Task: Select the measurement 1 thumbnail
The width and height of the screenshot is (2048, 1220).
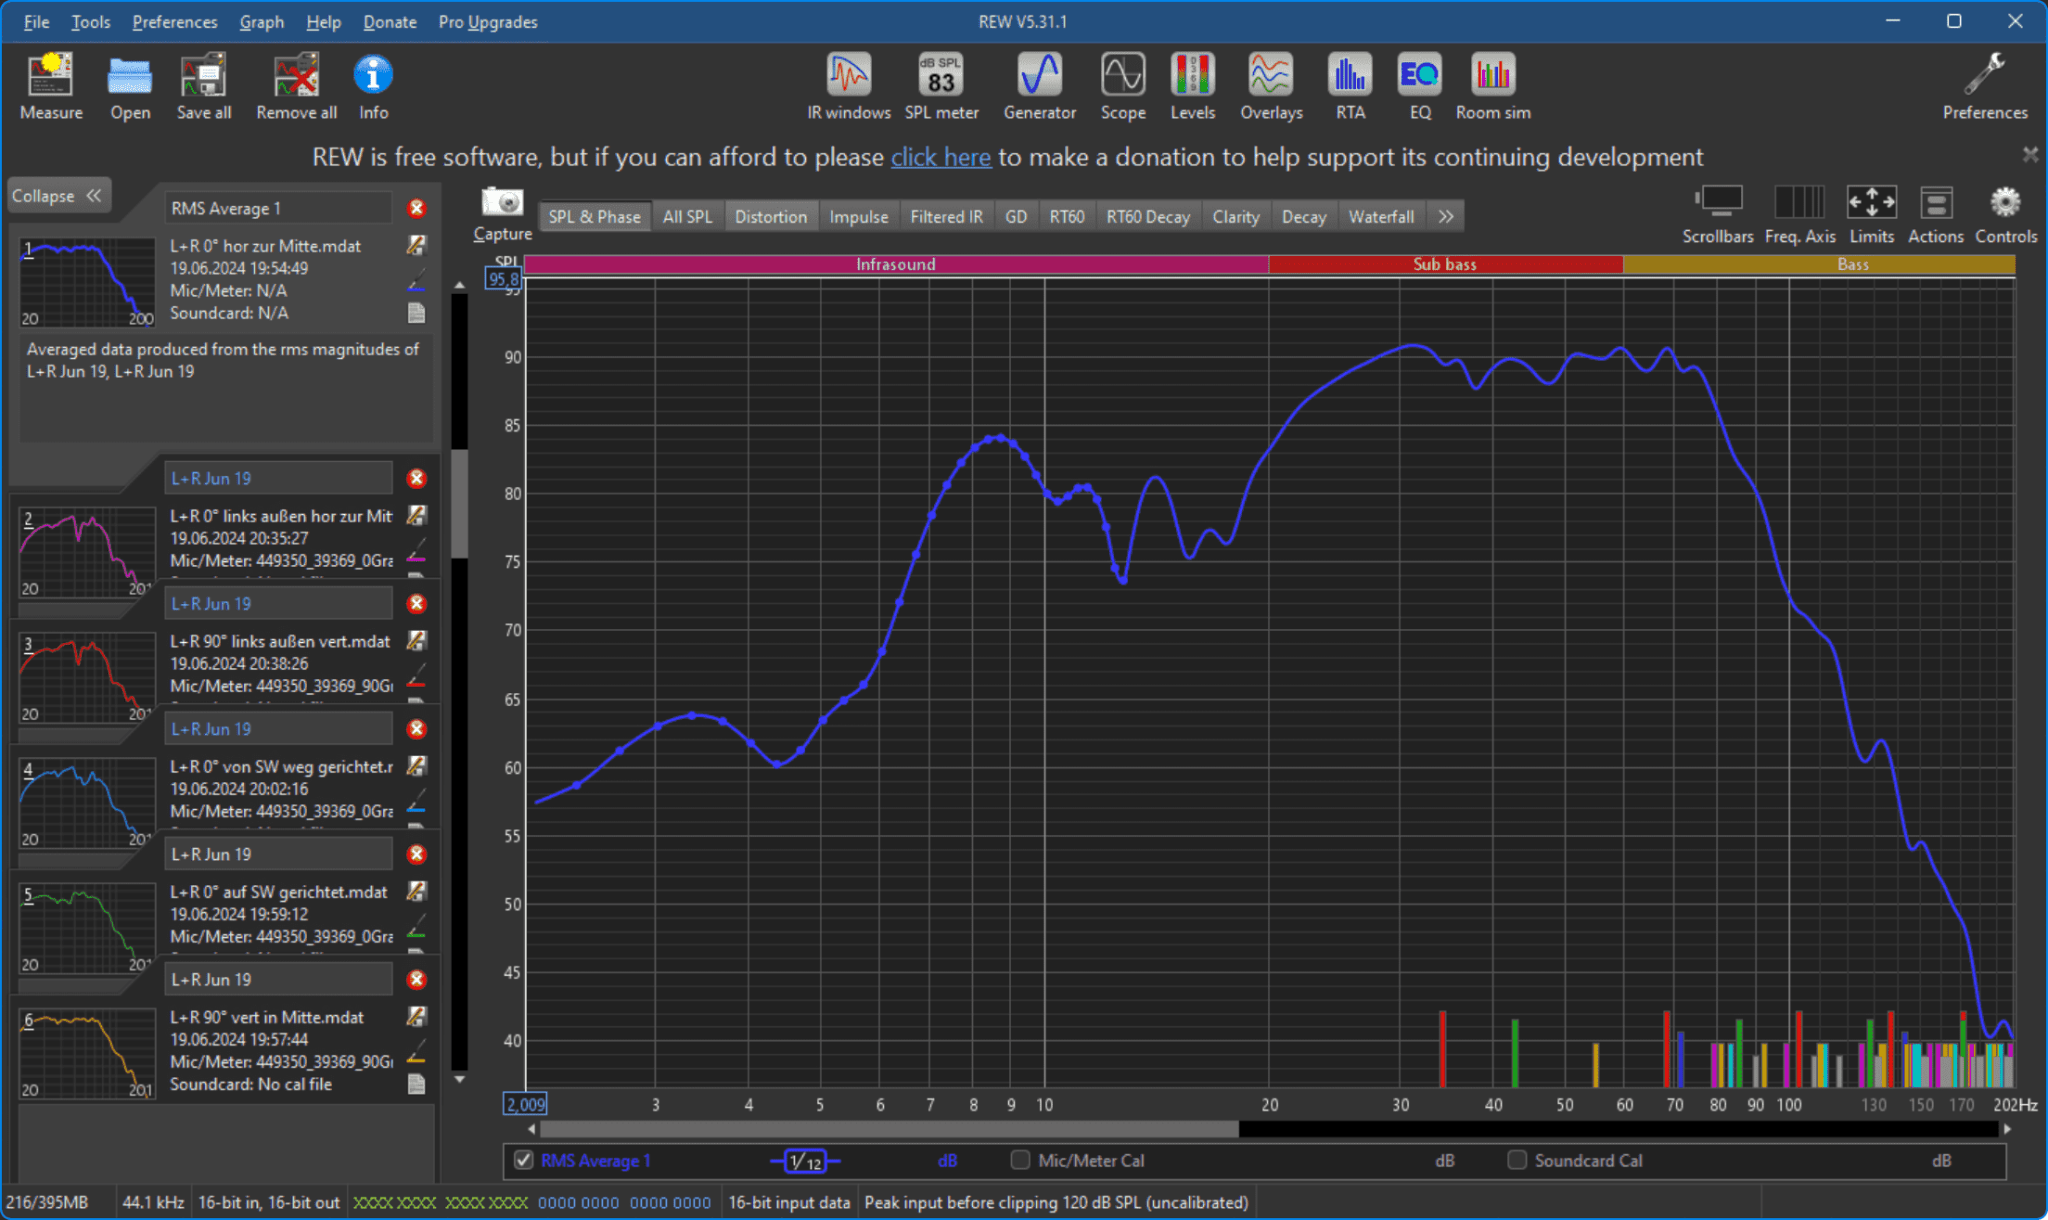Action: click(87, 282)
